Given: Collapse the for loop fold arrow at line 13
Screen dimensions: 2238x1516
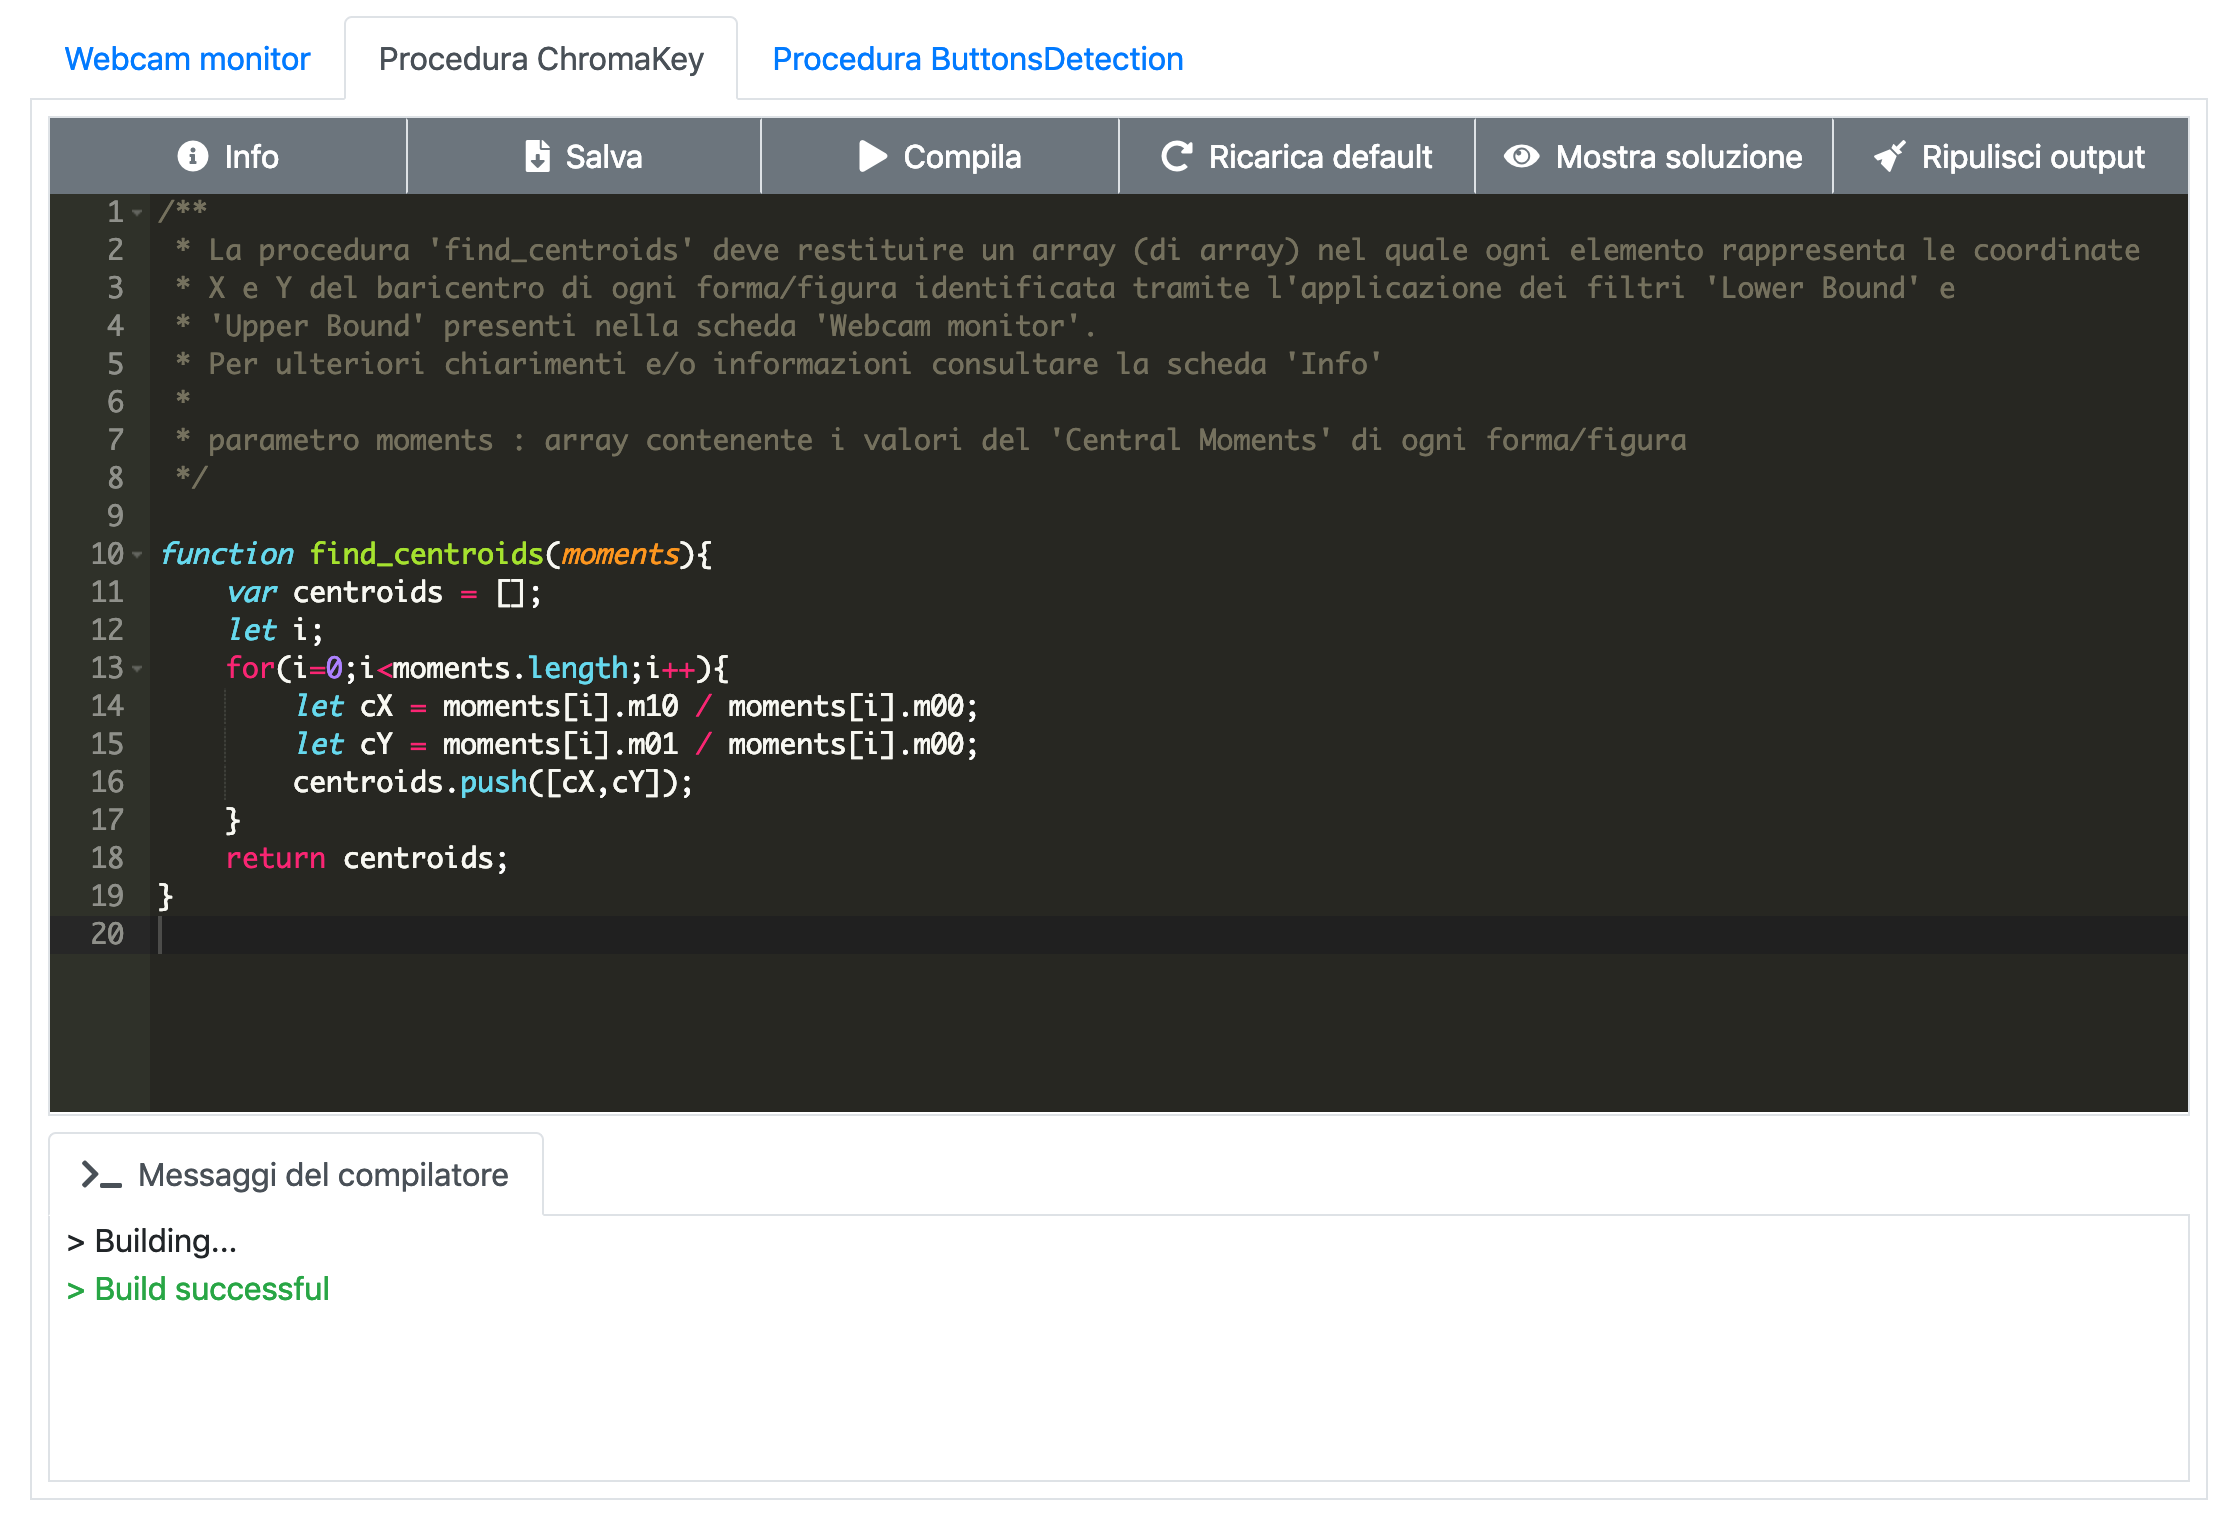Looking at the screenshot, I should (138, 668).
